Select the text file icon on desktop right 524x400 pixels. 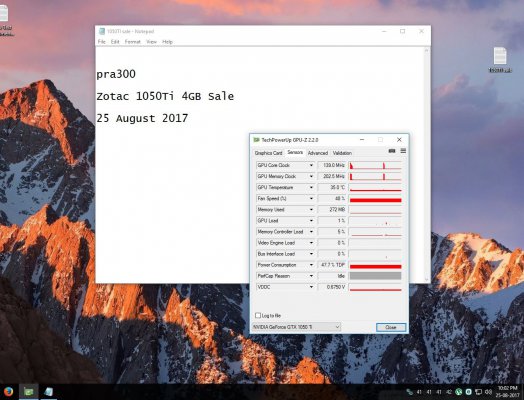tap(500, 59)
